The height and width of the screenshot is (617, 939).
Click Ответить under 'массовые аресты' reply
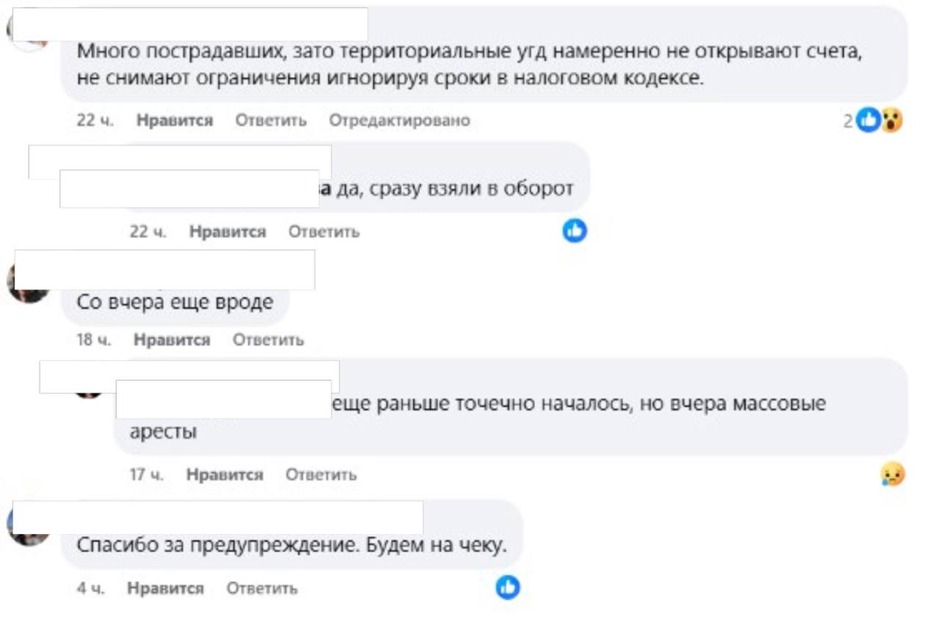[321, 475]
